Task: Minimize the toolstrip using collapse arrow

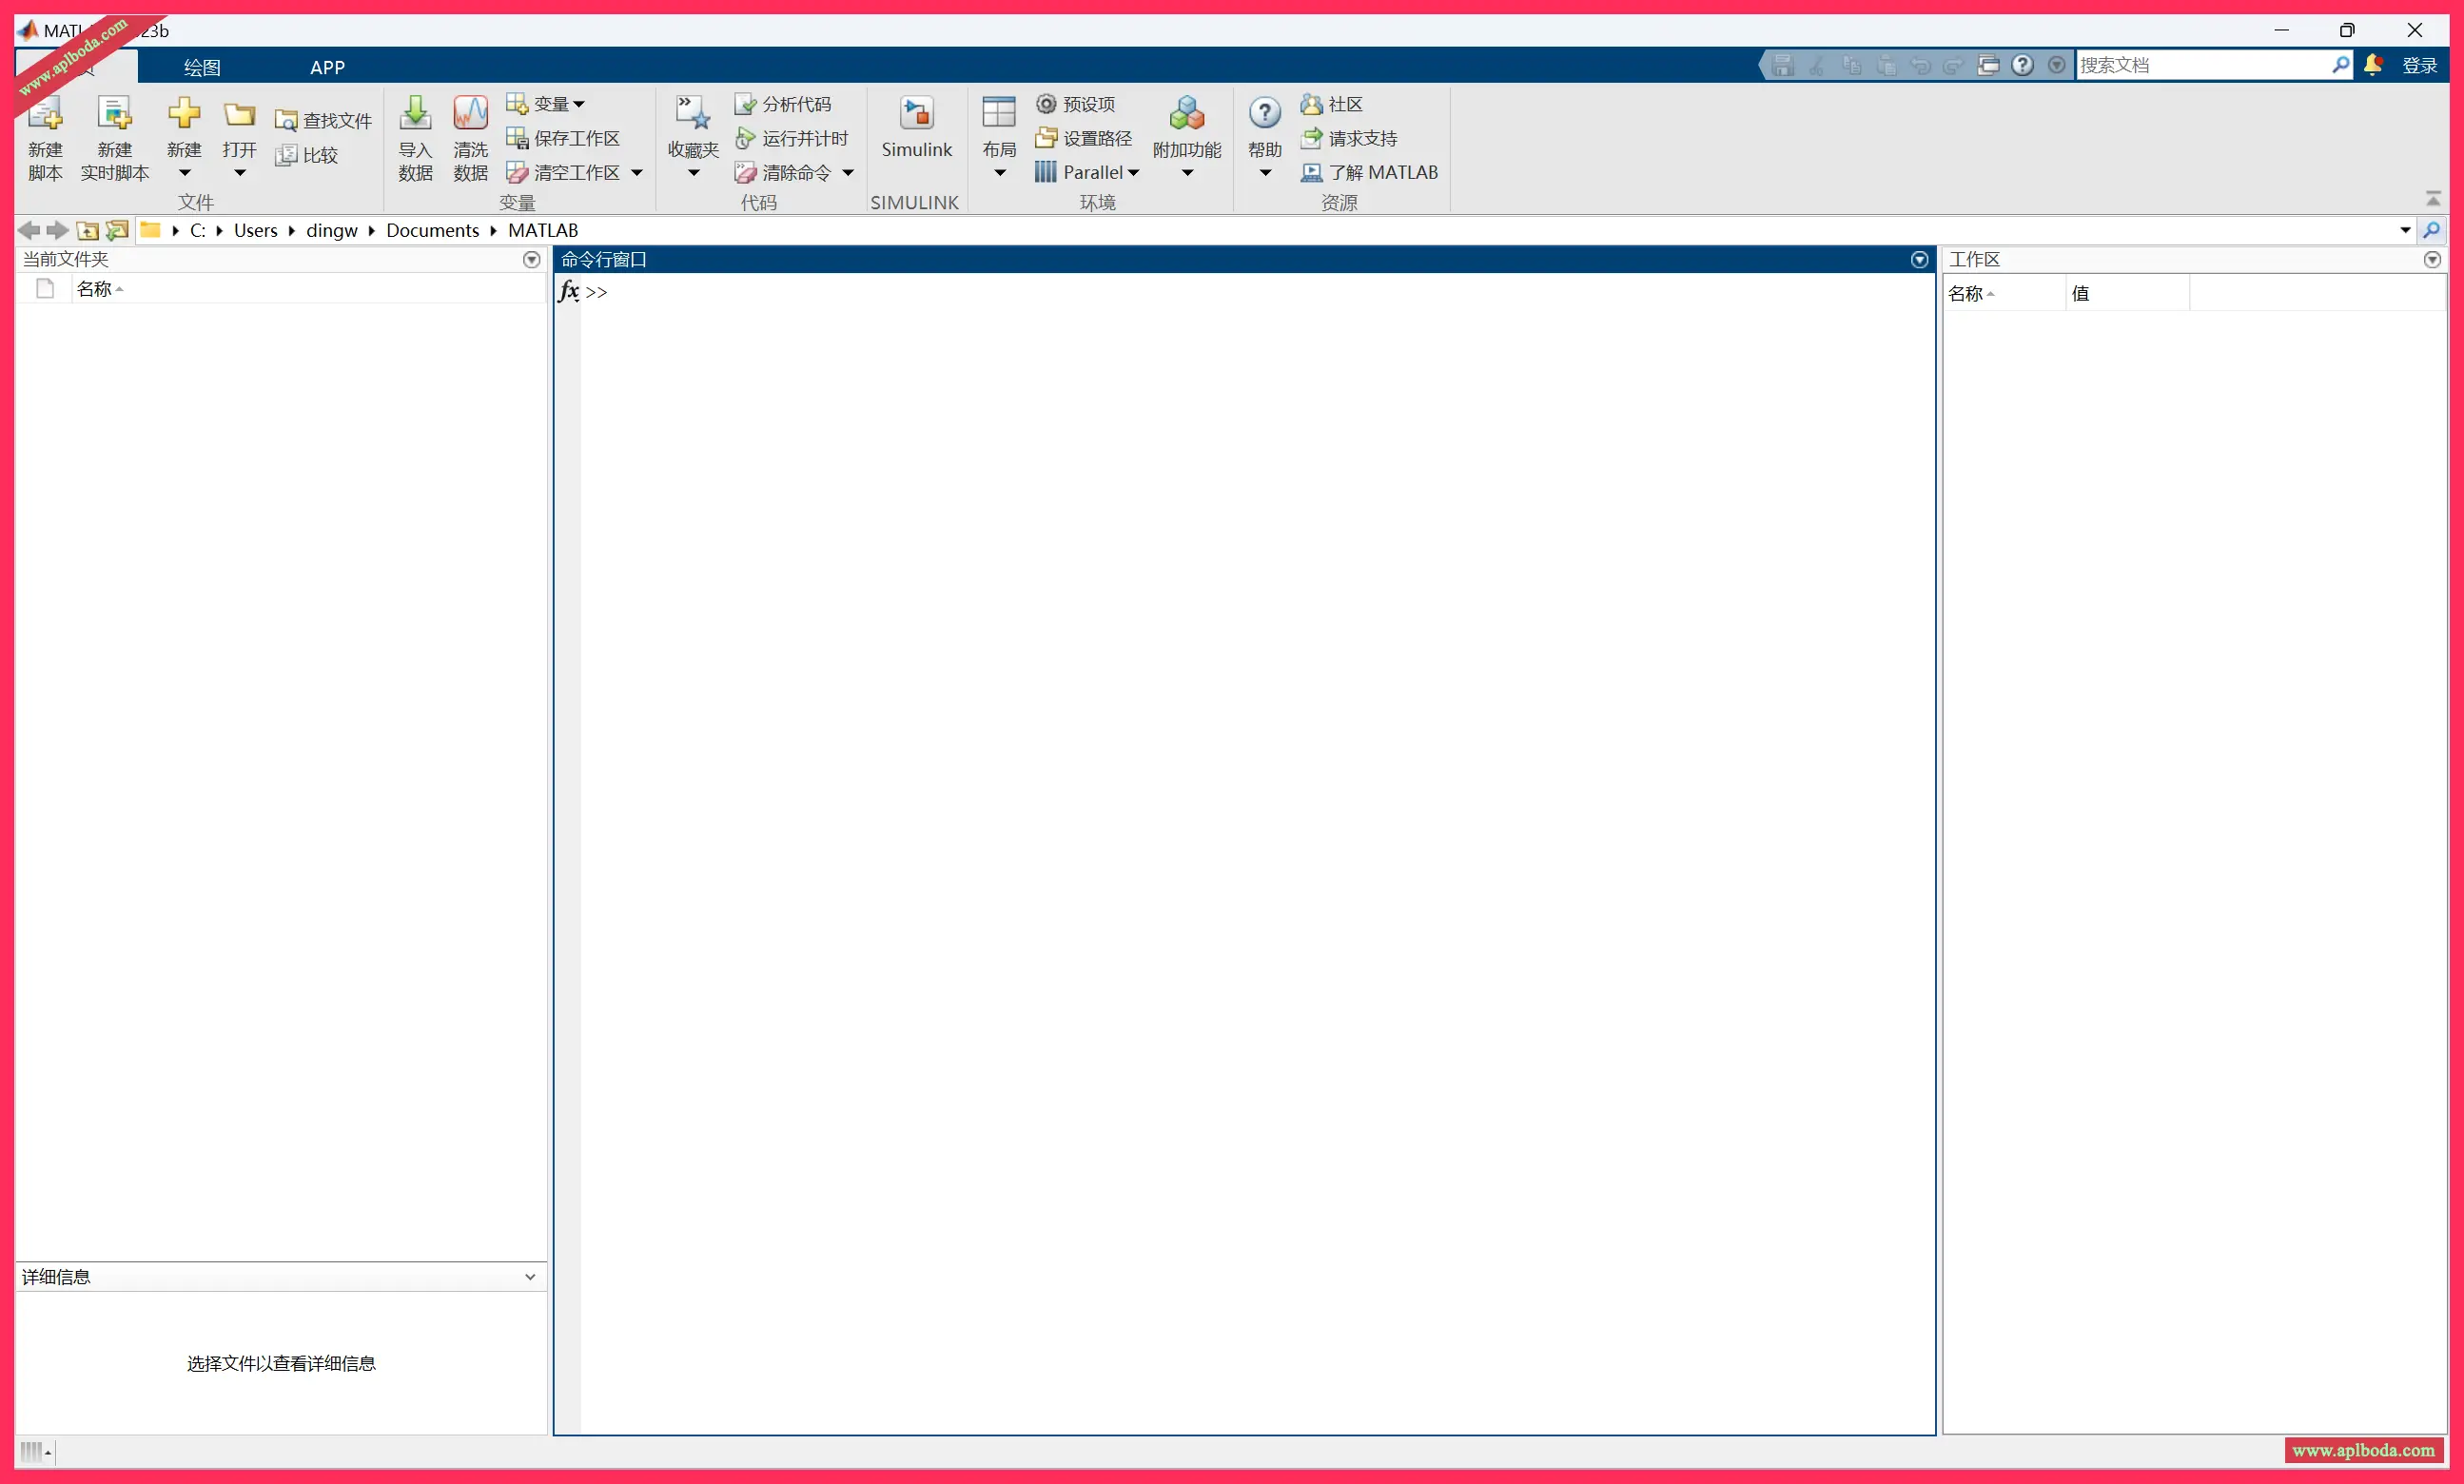Action: coord(2432,199)
